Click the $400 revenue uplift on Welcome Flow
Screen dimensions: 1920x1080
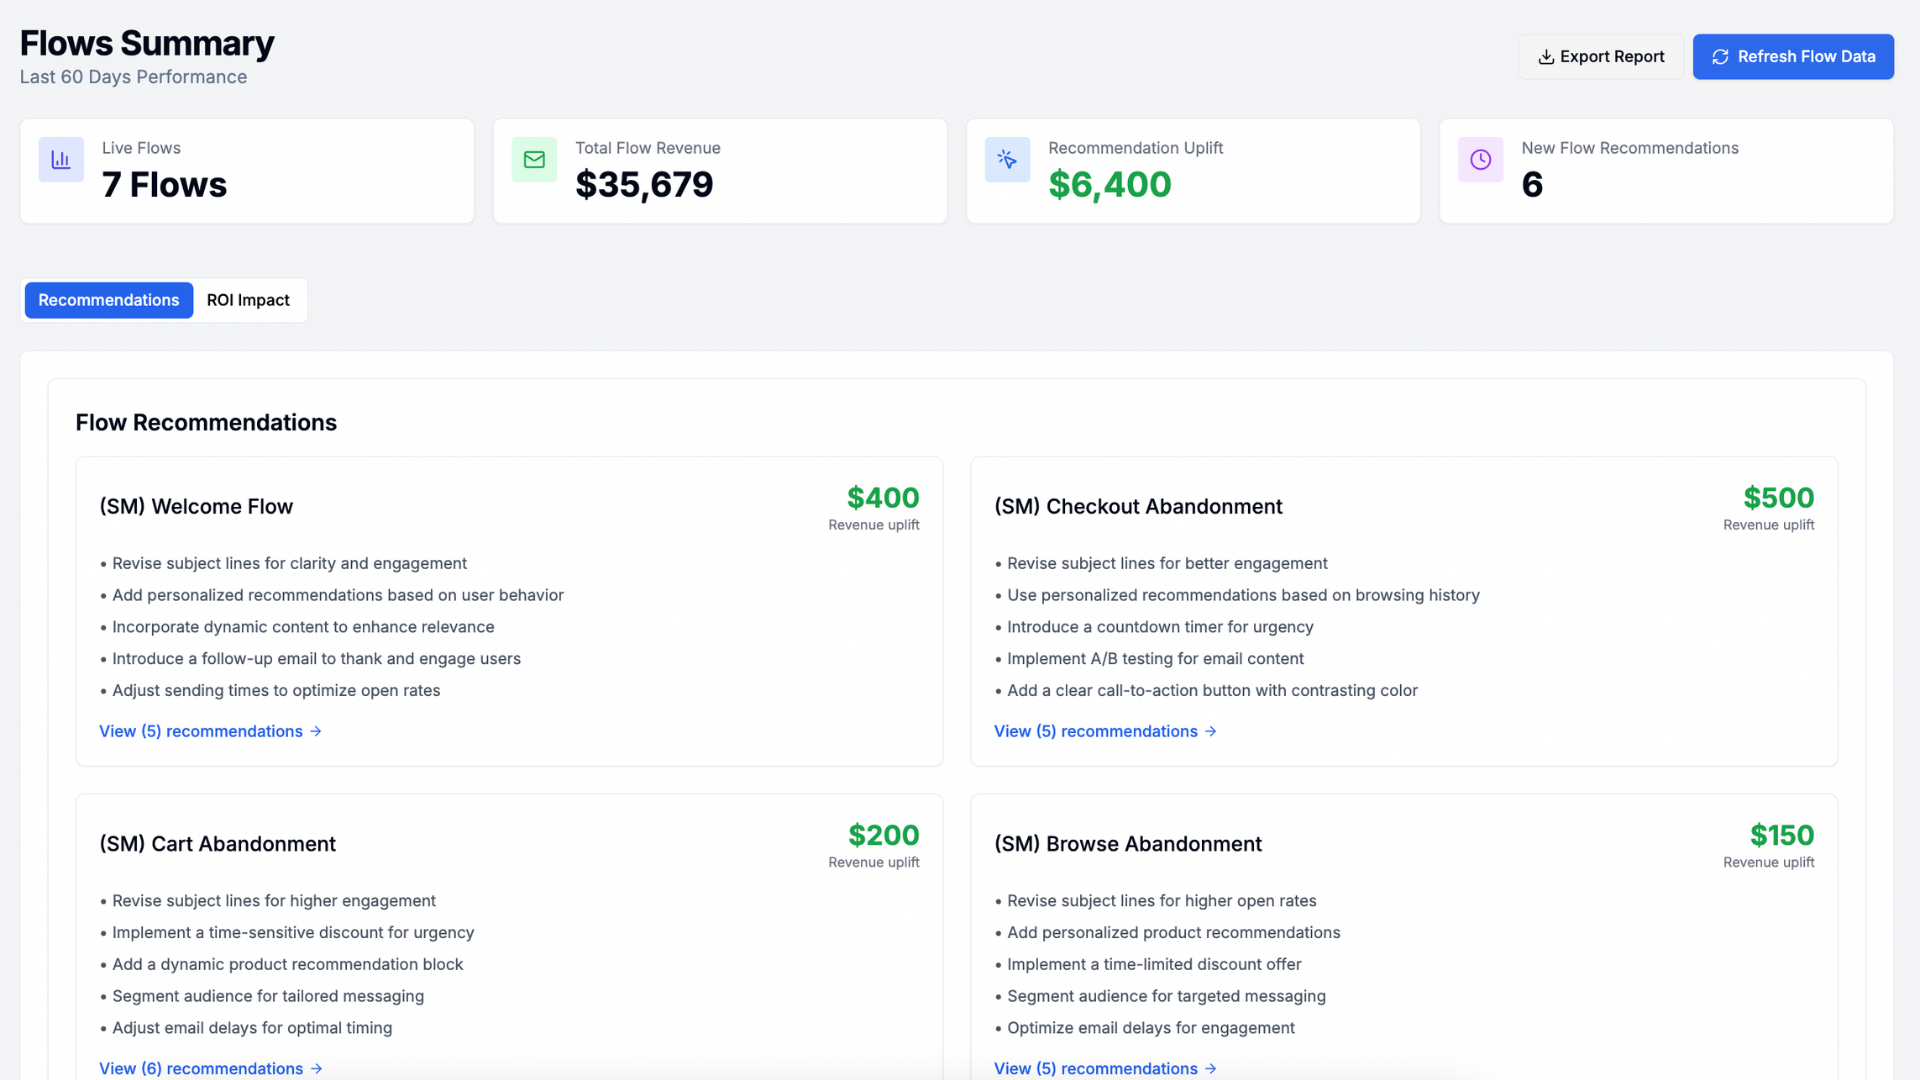coord(882,498)
